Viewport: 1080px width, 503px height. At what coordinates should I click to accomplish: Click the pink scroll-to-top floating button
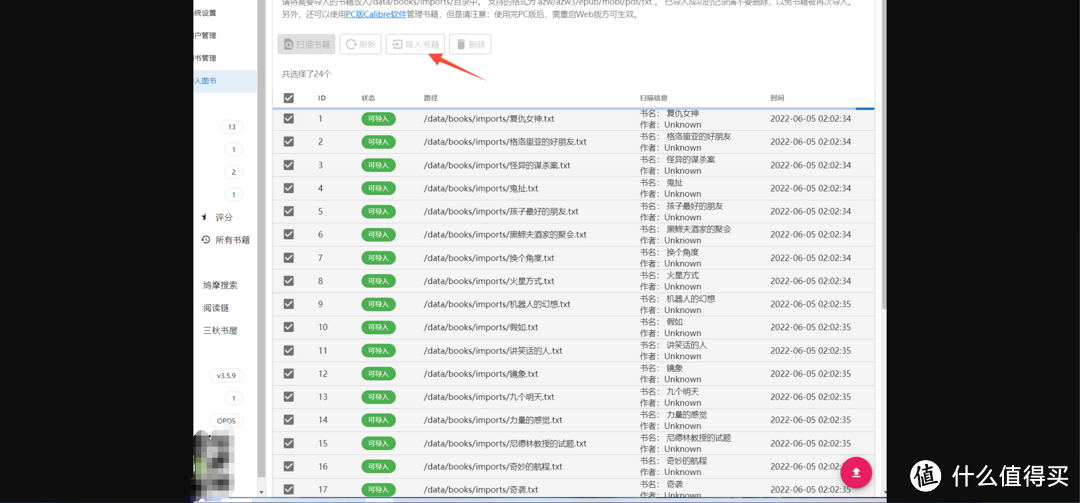(856, 472)
